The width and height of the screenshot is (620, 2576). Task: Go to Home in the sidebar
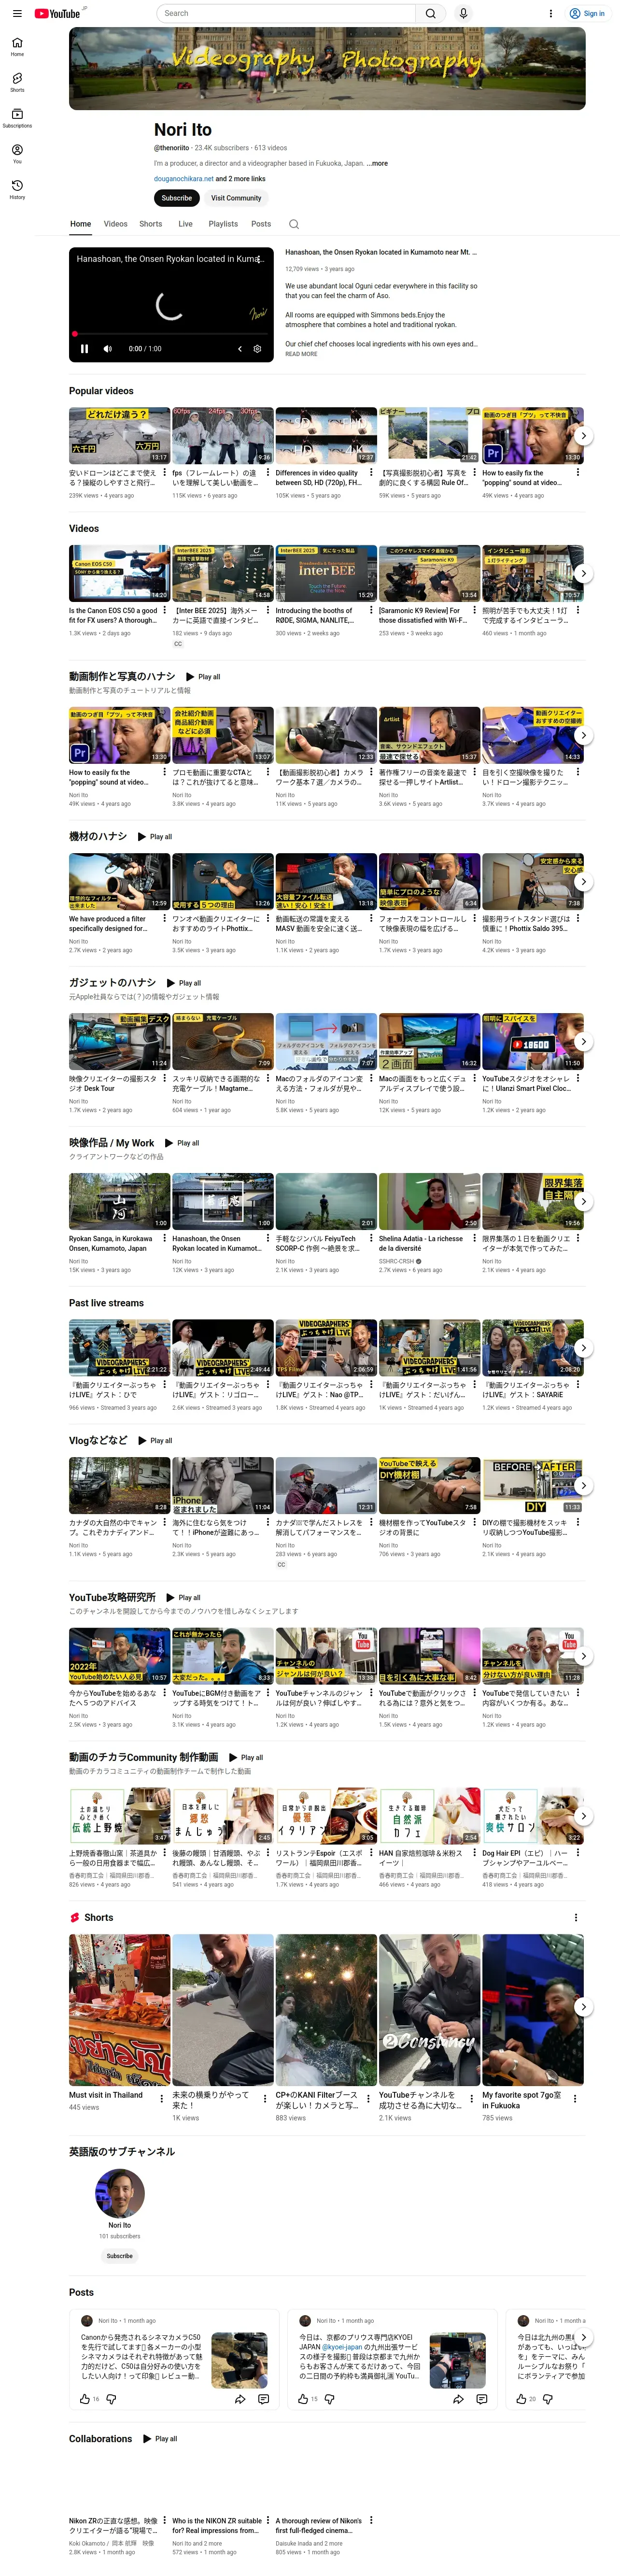(x=17, y=46)
